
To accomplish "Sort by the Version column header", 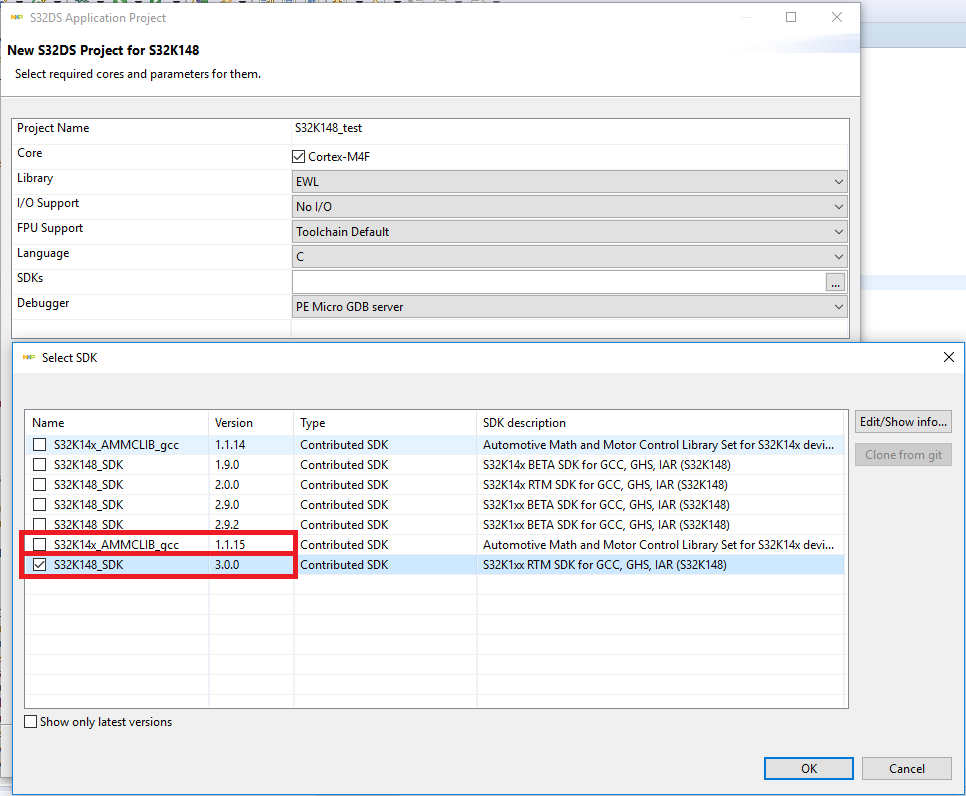I will 251,423.
